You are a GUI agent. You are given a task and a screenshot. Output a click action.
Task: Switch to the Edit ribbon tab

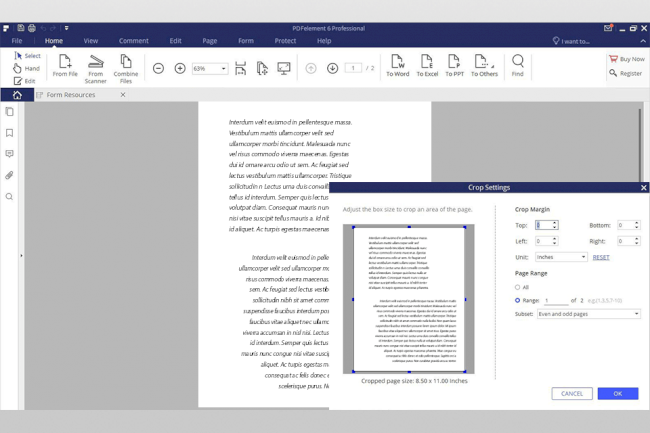(175, 41)
